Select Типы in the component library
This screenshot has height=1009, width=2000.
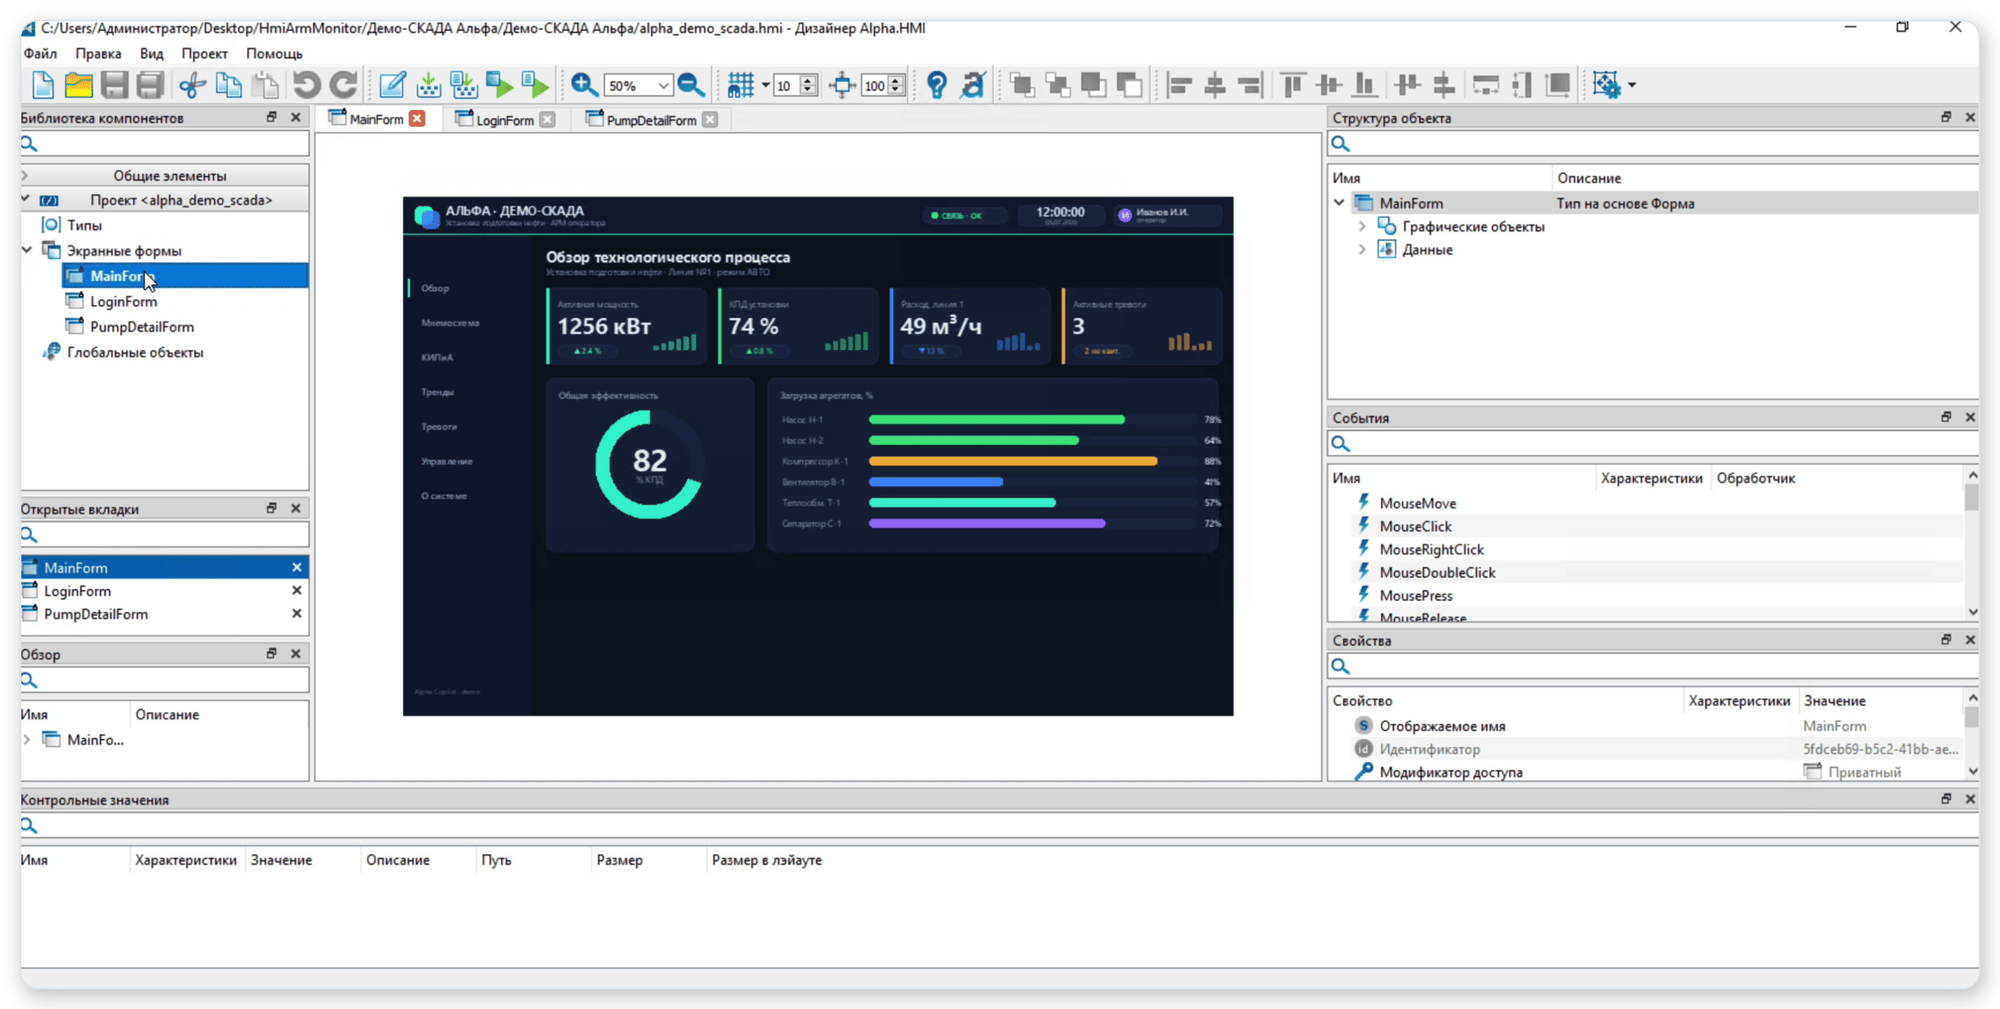point(84,225)
